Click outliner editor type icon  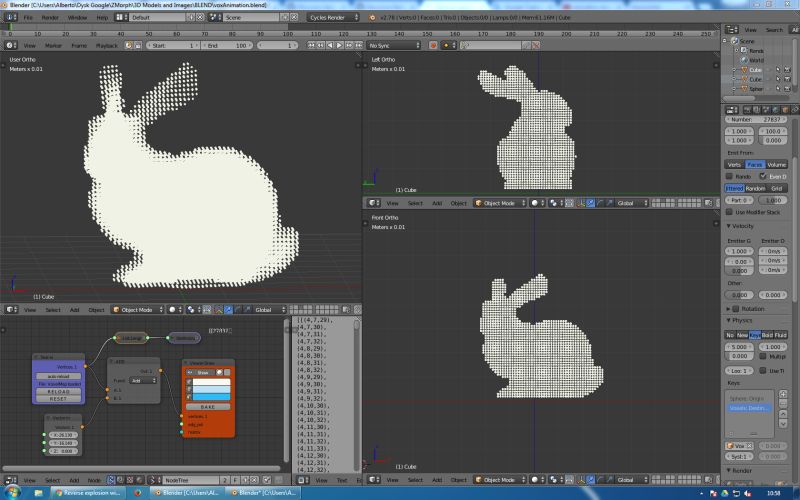(x=732, y=30)
